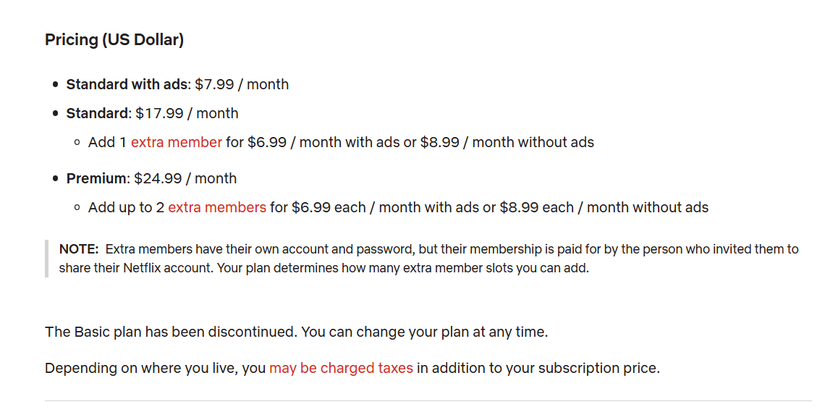825x413 pixels.
Task: Click the bullet point before Premium
Action: coord(55,179)
